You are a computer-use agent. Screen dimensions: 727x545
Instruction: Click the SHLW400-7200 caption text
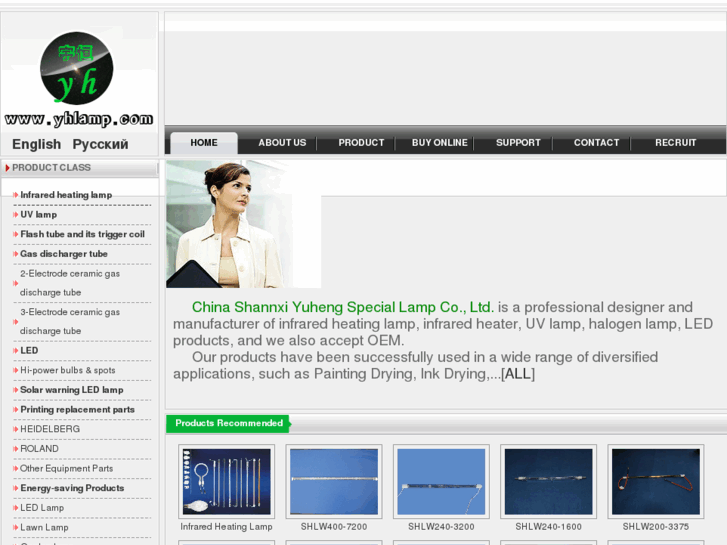tap(334, 527)
